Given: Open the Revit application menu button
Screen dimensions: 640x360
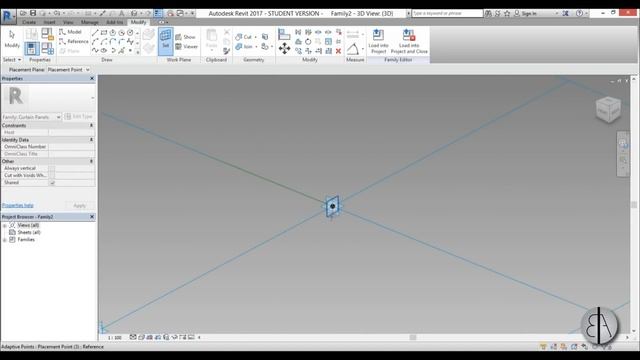Looking at the screenshot, I should pyautogui.click(x=8, y=16).
